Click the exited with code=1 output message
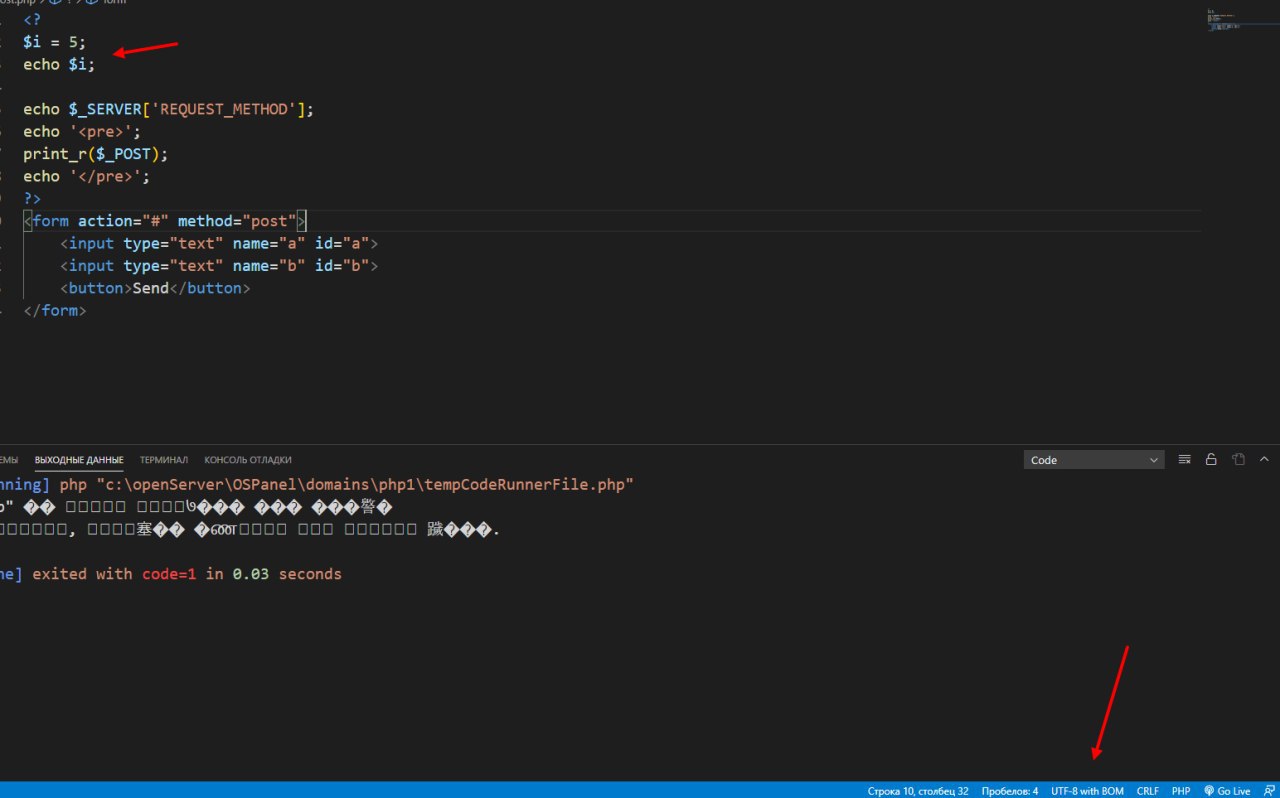 187,574
